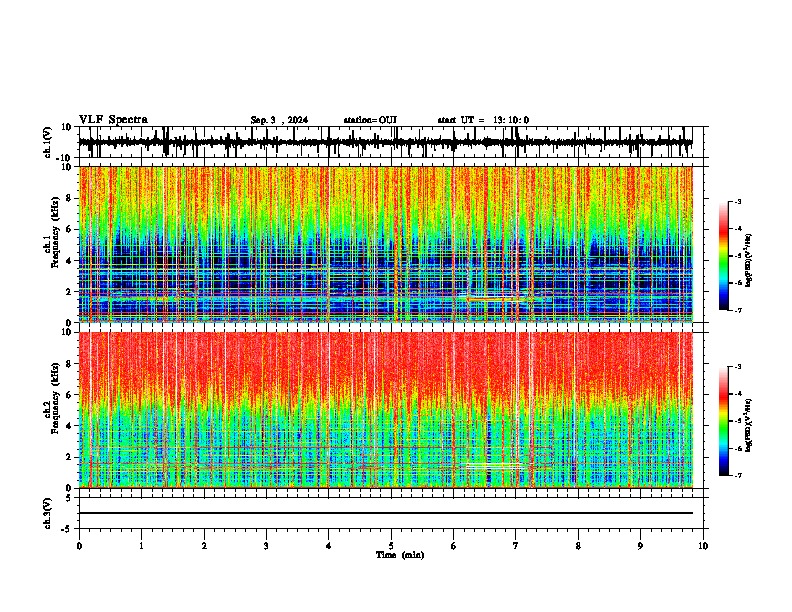Click the ch.3(V) axis label
Screen dimensions: 792x612
click(48, 513)
